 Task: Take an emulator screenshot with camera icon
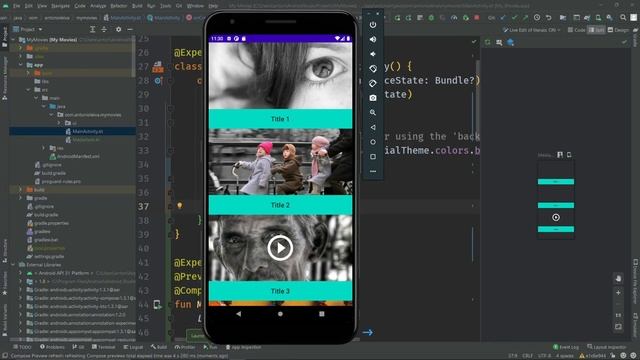373,98
